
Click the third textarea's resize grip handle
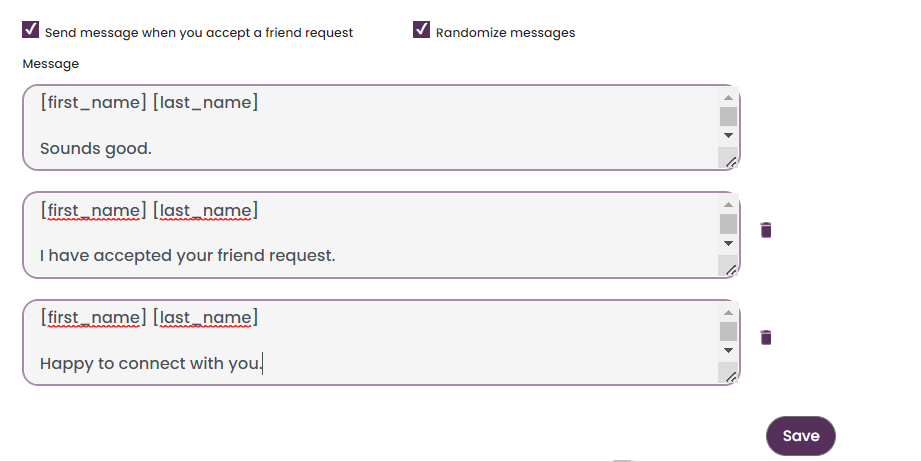pos(731,377)
